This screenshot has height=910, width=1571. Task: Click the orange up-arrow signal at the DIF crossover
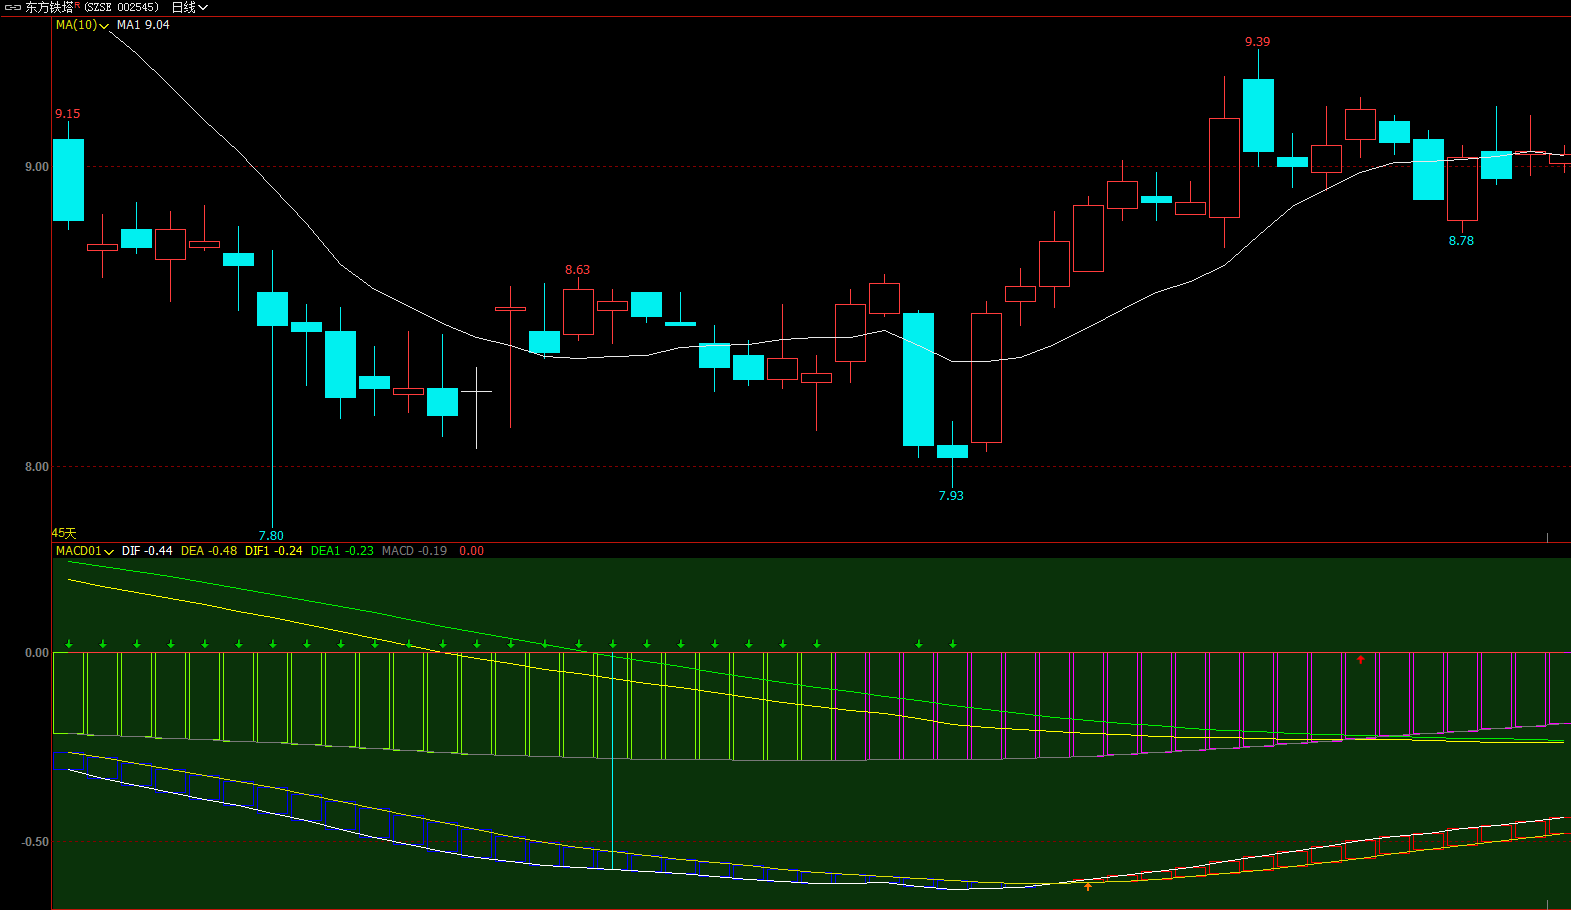click(1088, 886)
